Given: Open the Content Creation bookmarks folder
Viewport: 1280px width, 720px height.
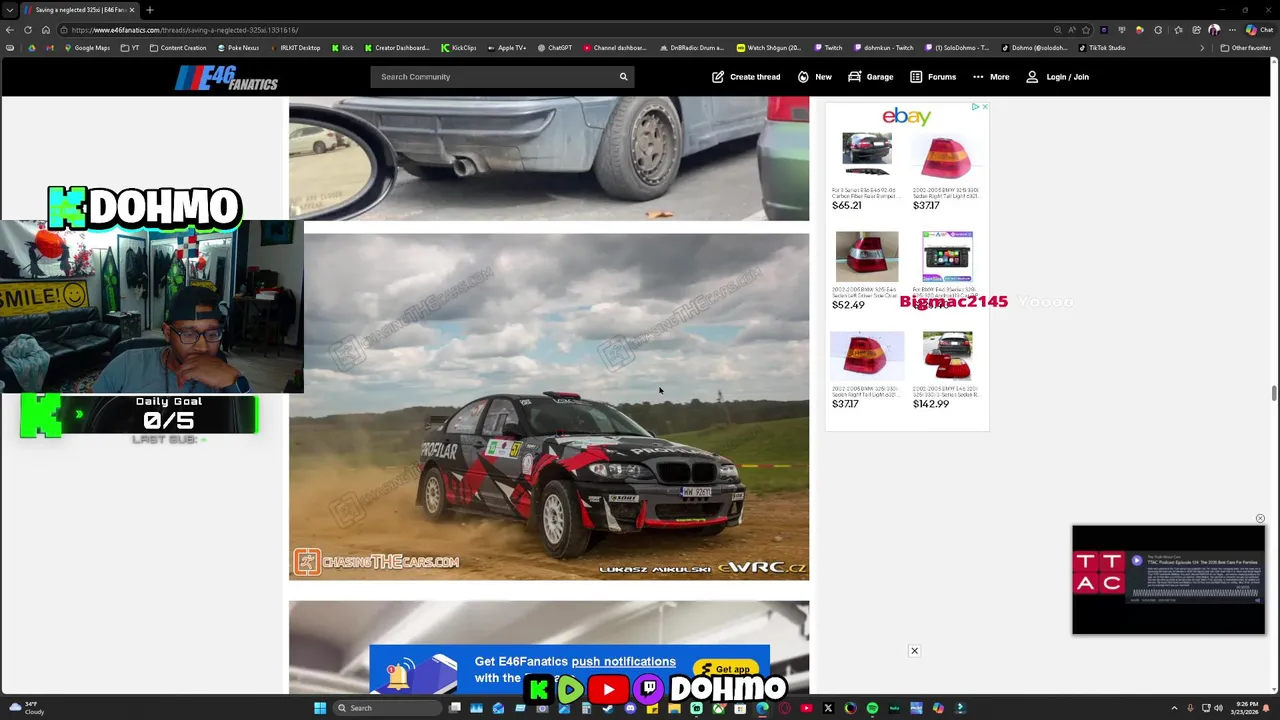Looking at the screenshot, I should click(177, 48).
